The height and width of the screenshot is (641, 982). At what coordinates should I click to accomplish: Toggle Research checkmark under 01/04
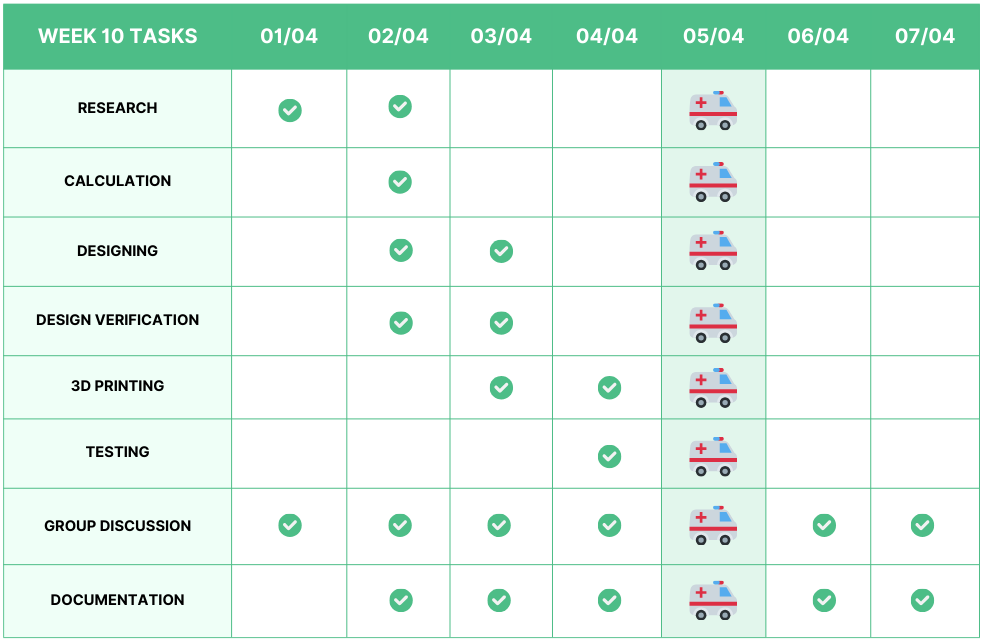point(290,110)
